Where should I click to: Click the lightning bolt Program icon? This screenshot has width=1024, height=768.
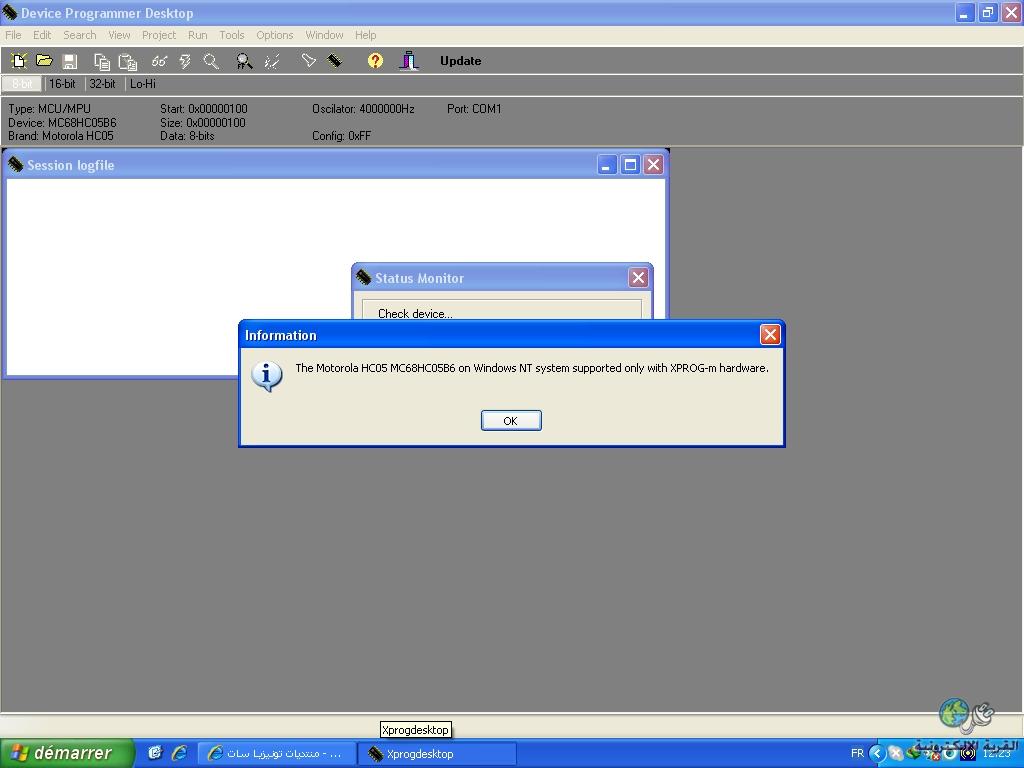[185, 61]
